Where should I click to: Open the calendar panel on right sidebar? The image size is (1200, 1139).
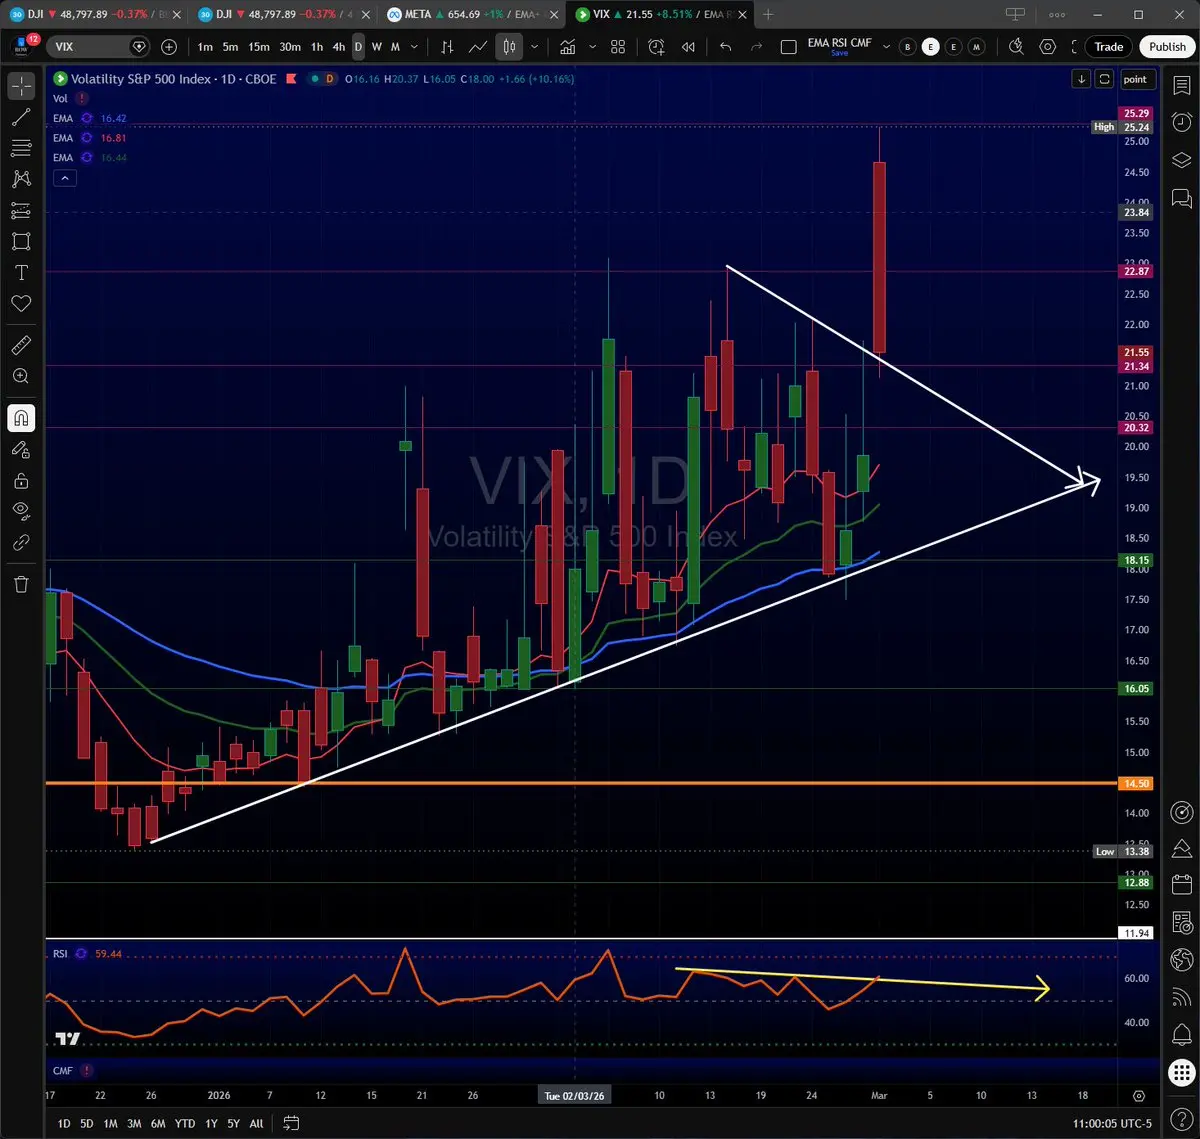coord(1181,884)
